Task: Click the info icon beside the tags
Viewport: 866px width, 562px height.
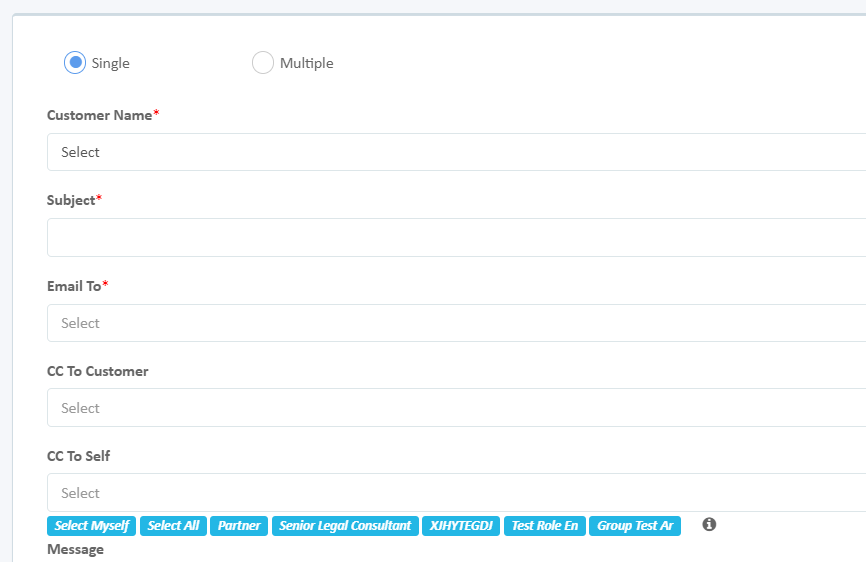Action: coord(709,524)
